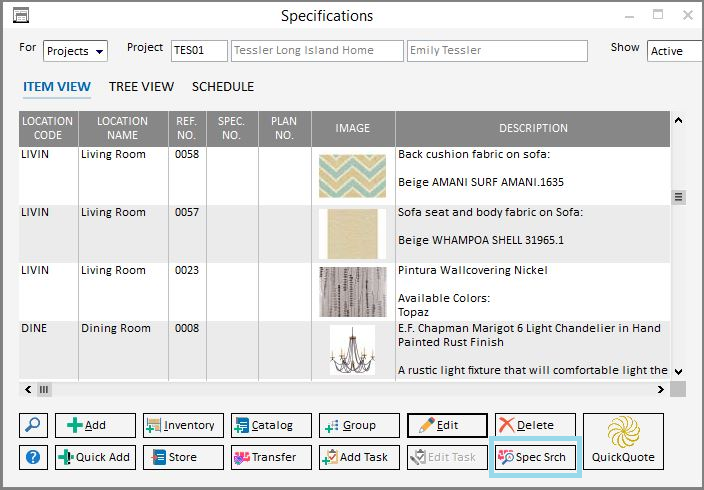The height and width of the screenshot is (490, 704).
Task: Open the blue help question mark icon
Action: 33,457
